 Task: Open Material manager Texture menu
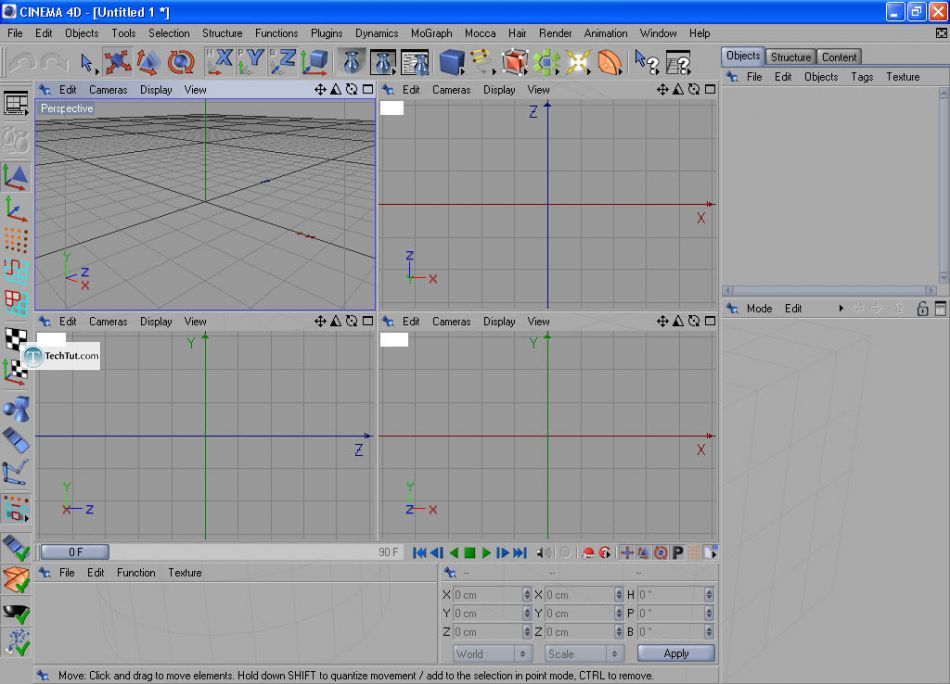pos(185,573)
